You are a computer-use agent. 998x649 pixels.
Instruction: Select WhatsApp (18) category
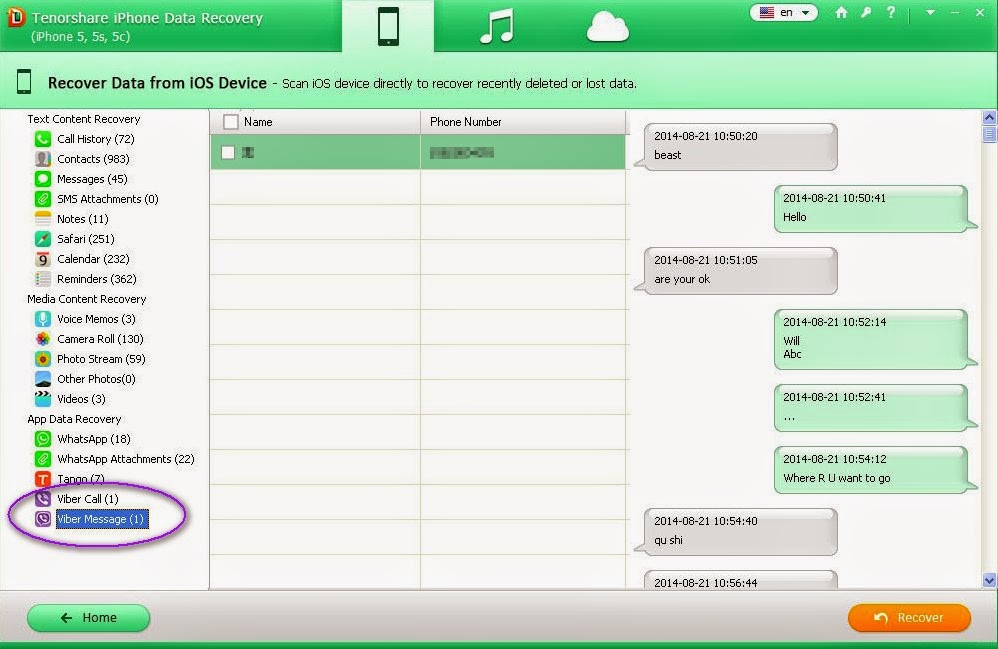[94, 439]
